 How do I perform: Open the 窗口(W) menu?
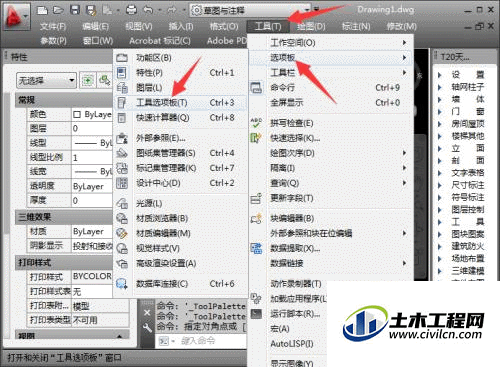pyautogui.click(x=98, y=41)
